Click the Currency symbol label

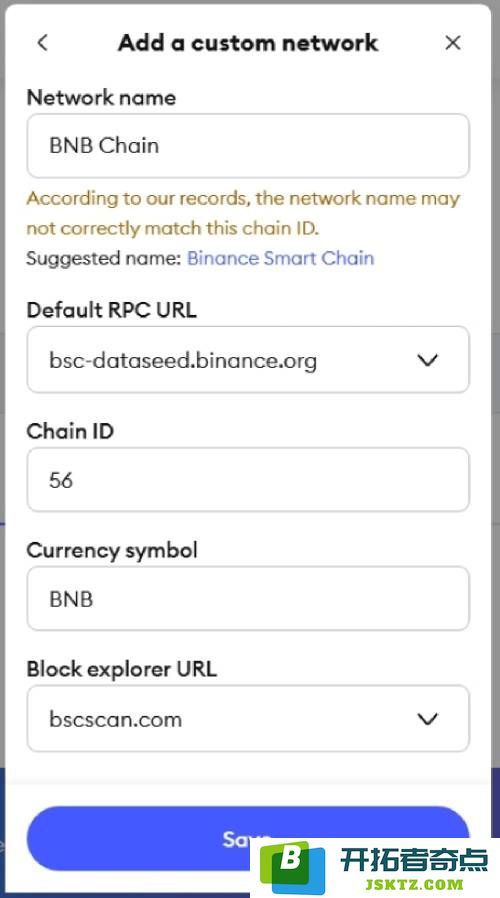click(x=112, y=550)
